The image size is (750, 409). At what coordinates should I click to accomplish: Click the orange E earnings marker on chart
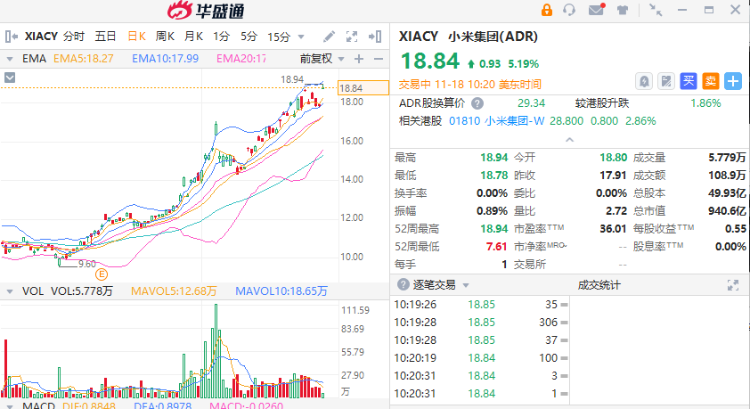click(101, 274)
